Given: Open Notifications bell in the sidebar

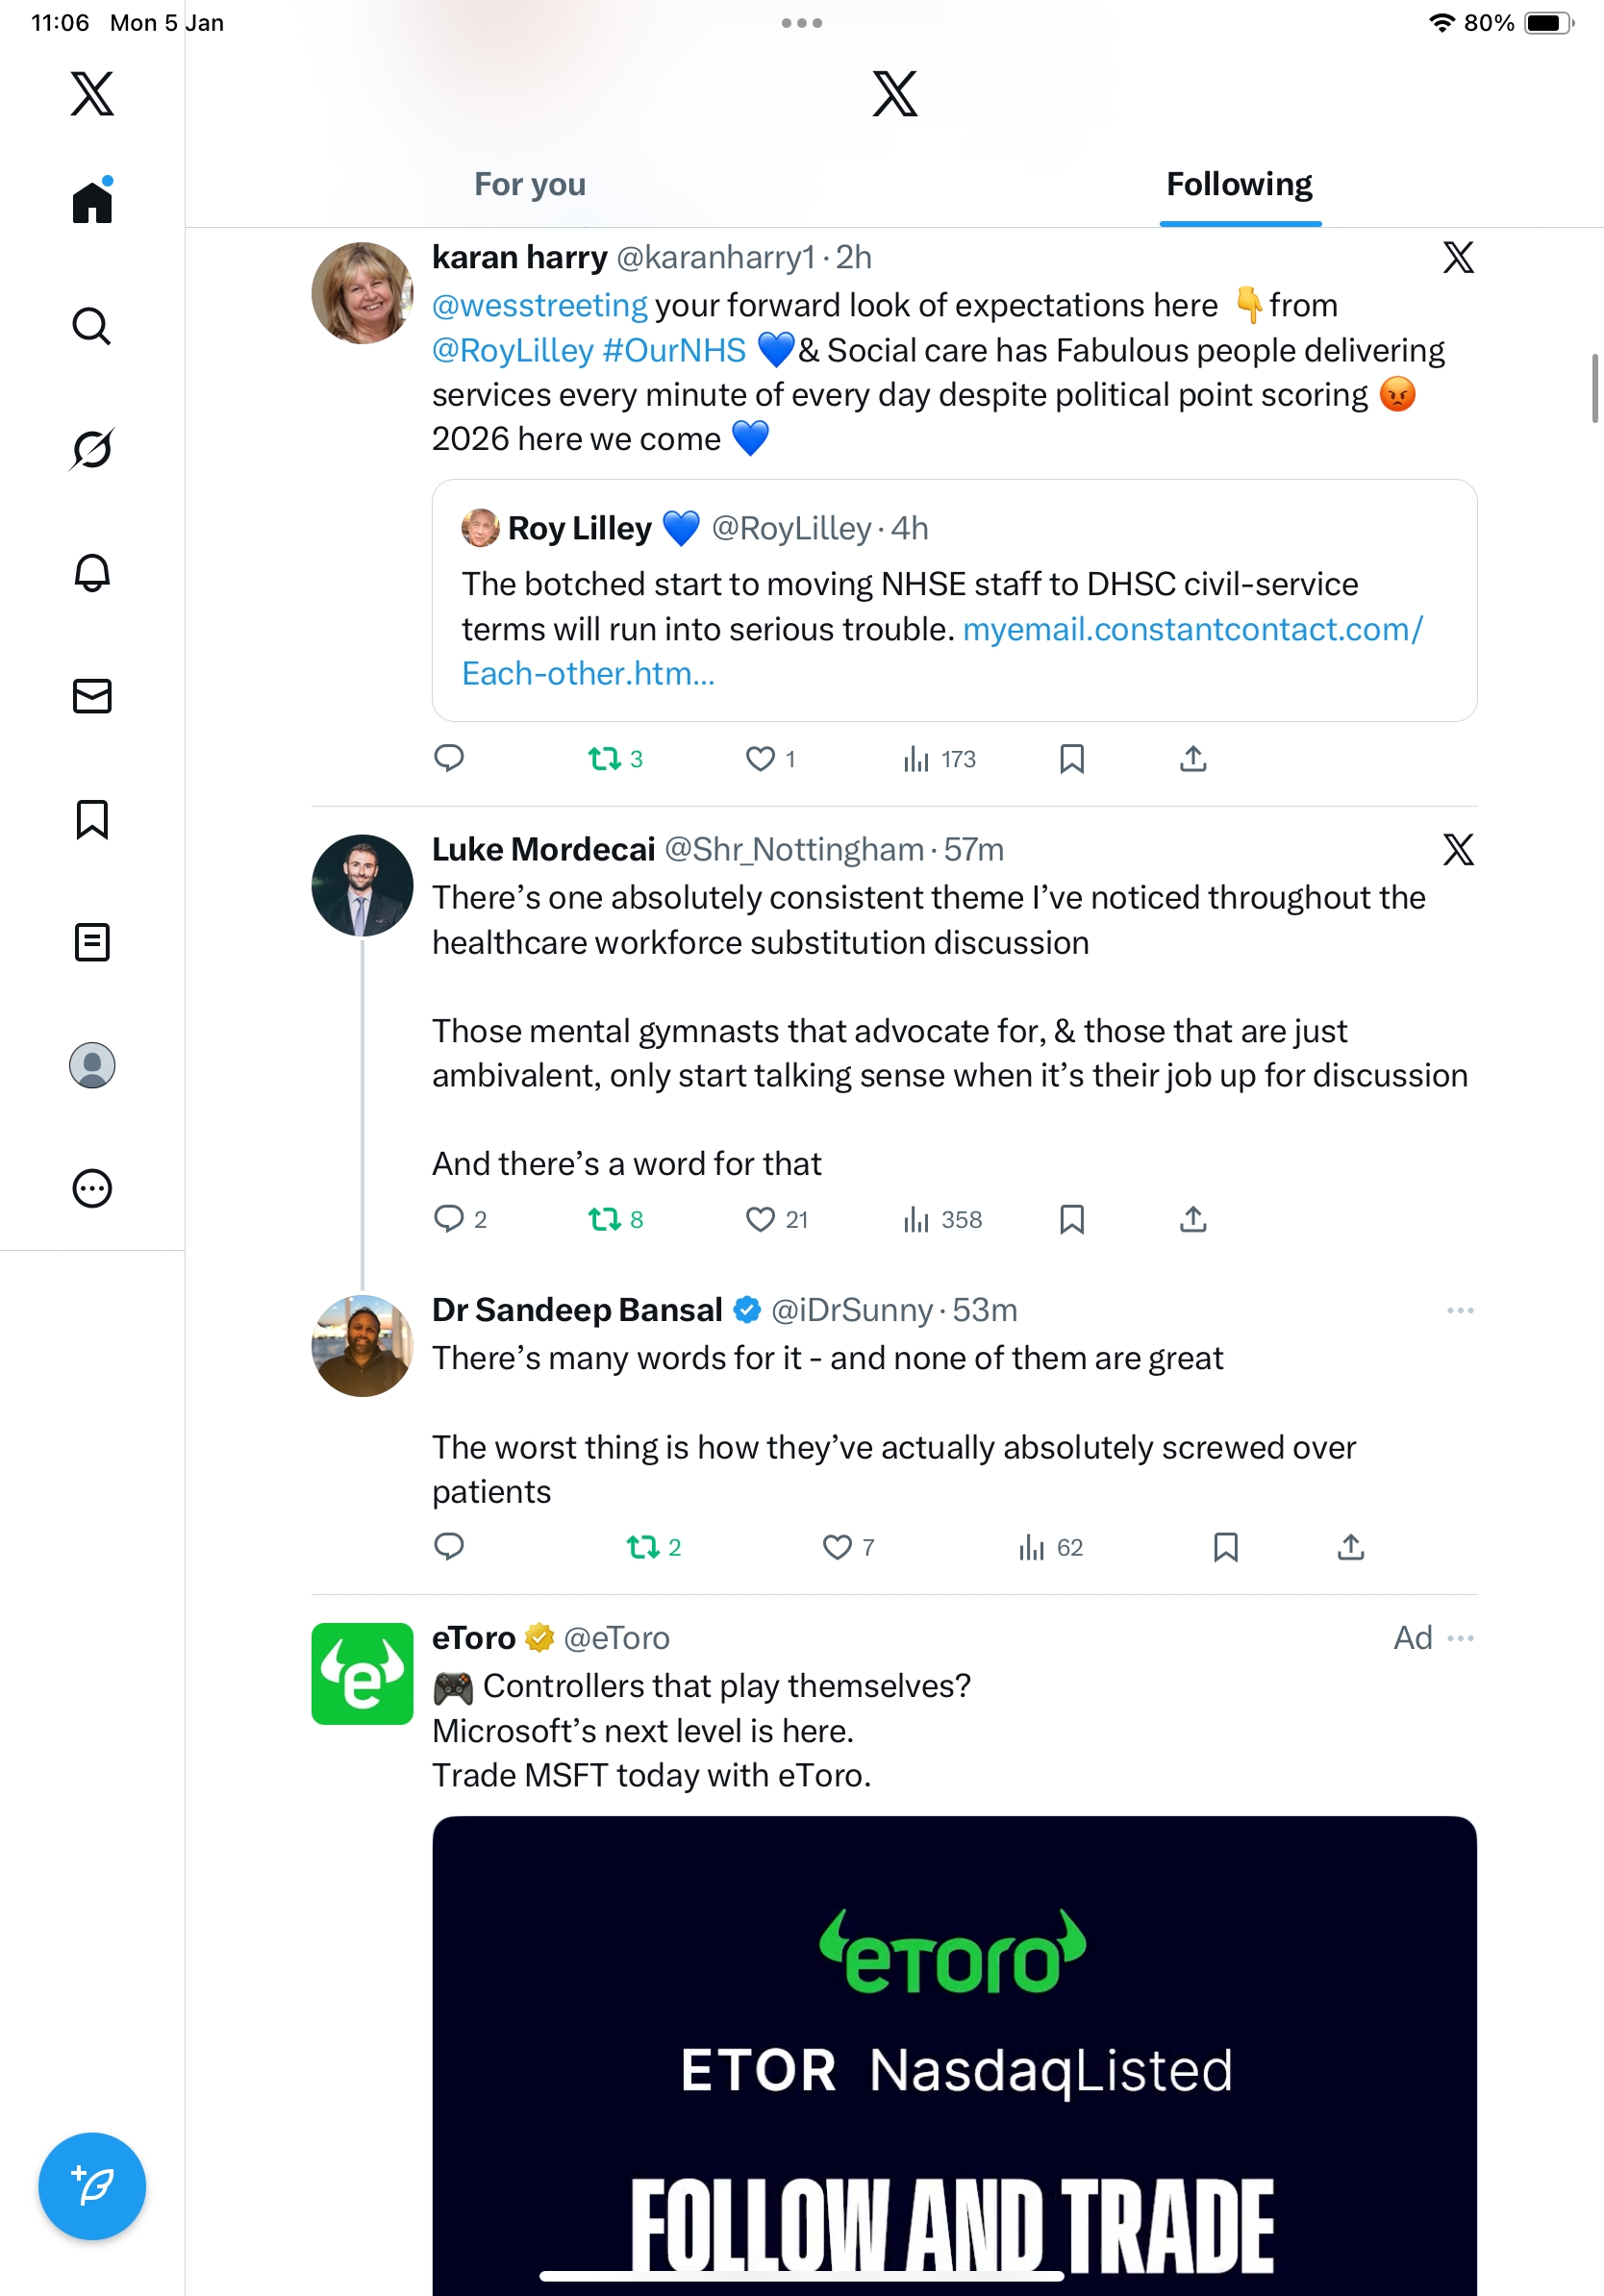Looking at the screenshot, I should [92, 573].
